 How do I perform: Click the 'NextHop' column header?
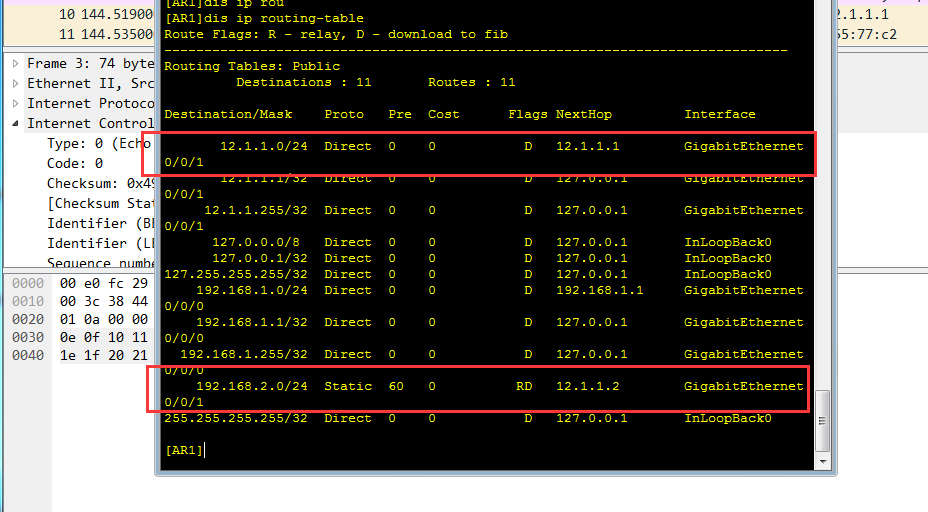[x=584, y=114]
